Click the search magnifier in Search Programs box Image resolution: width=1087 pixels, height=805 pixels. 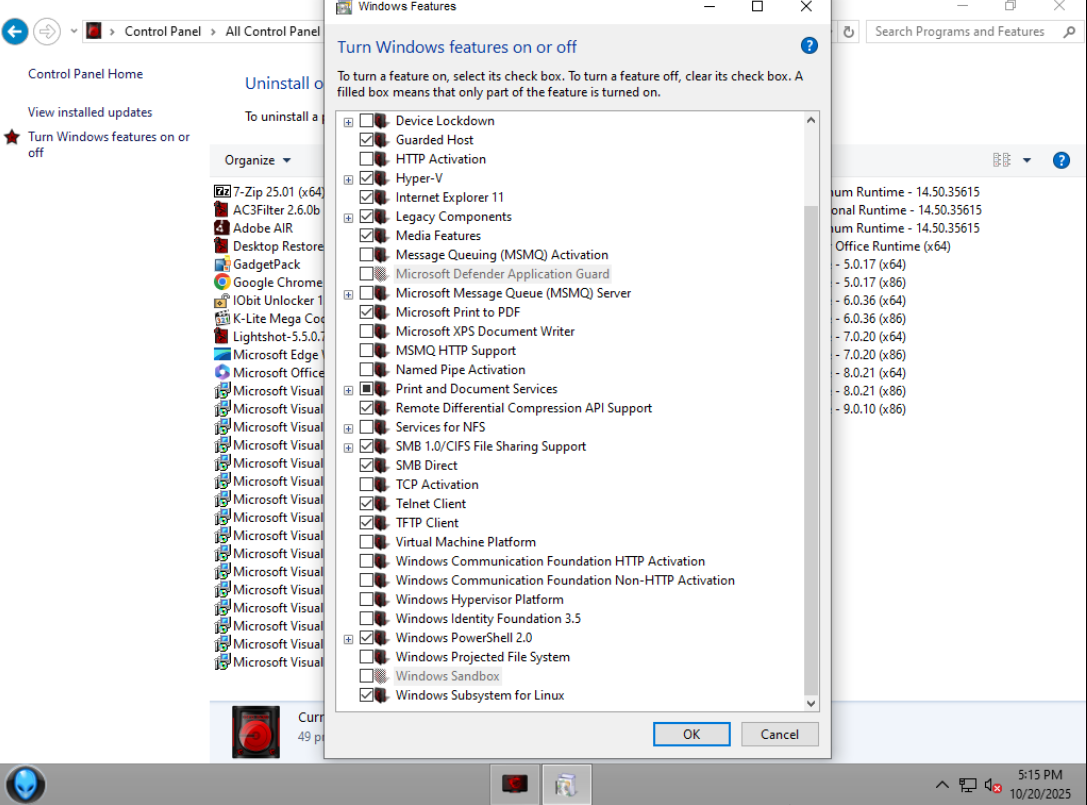(x=1069, y=32)
